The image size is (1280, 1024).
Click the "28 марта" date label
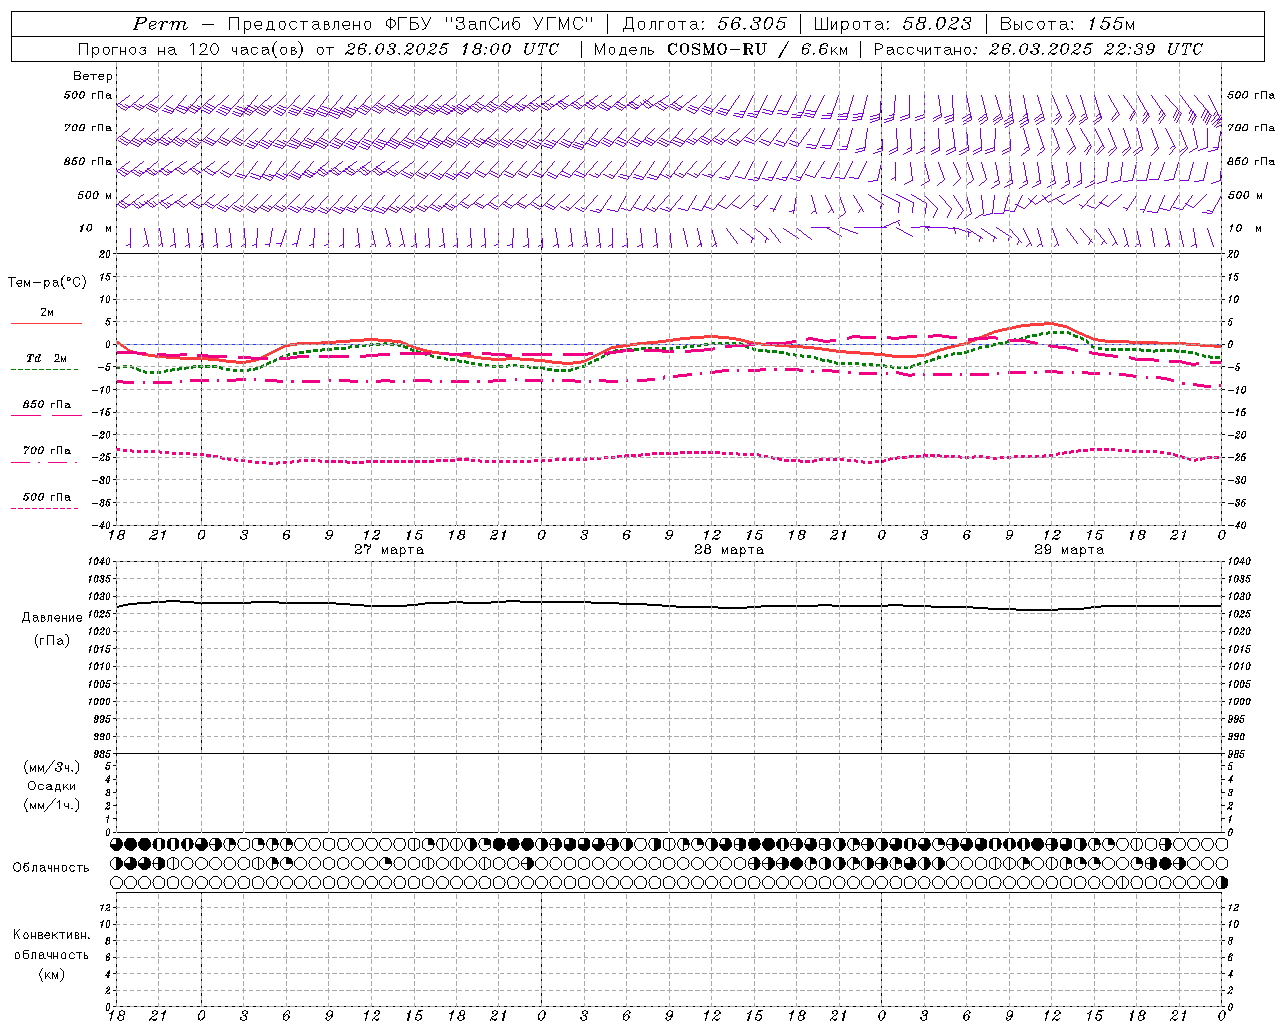(x=729, y=550)
